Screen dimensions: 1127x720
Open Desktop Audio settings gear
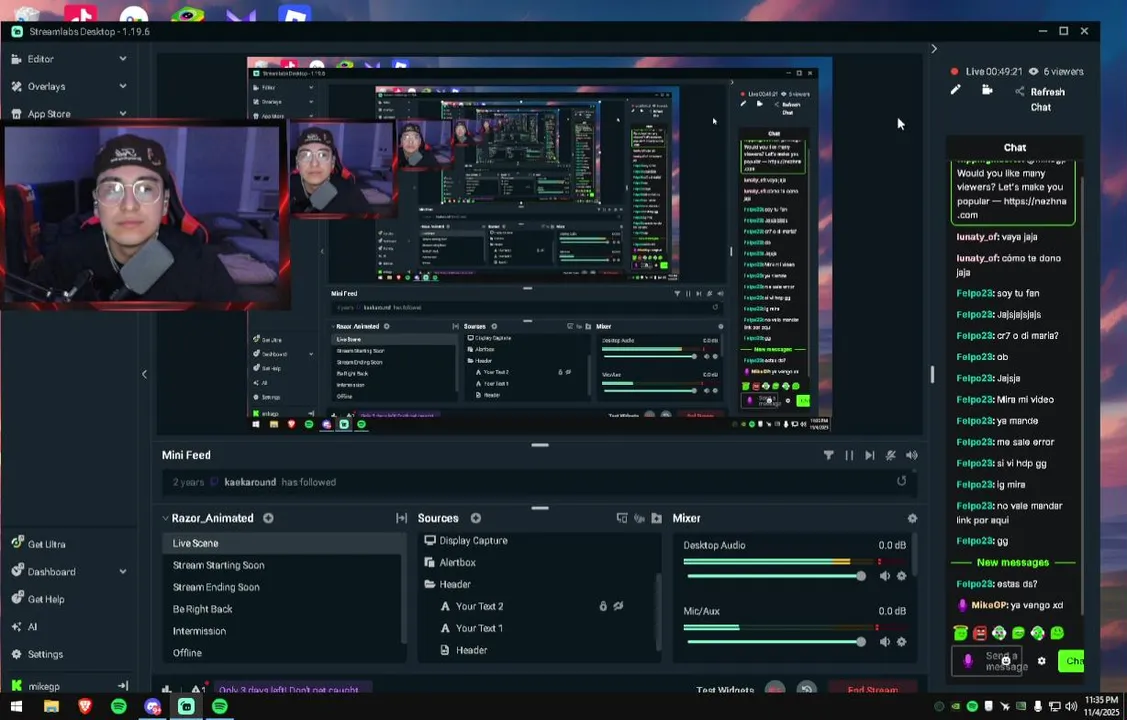(901, 576)
